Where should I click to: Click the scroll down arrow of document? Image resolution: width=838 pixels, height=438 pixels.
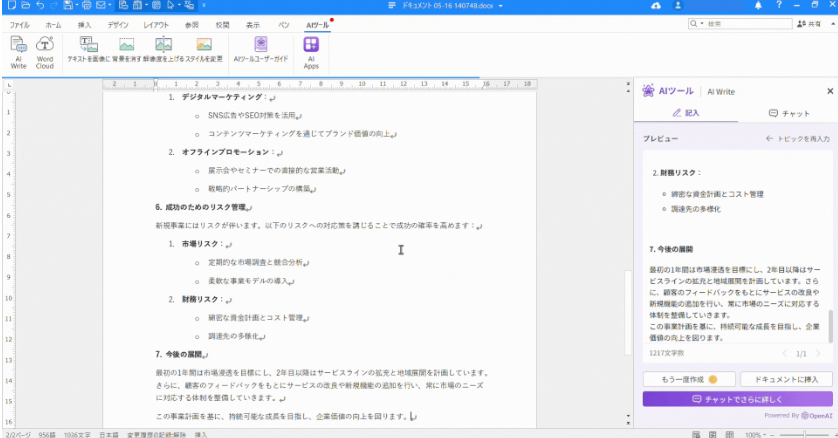tap(628, 416)
